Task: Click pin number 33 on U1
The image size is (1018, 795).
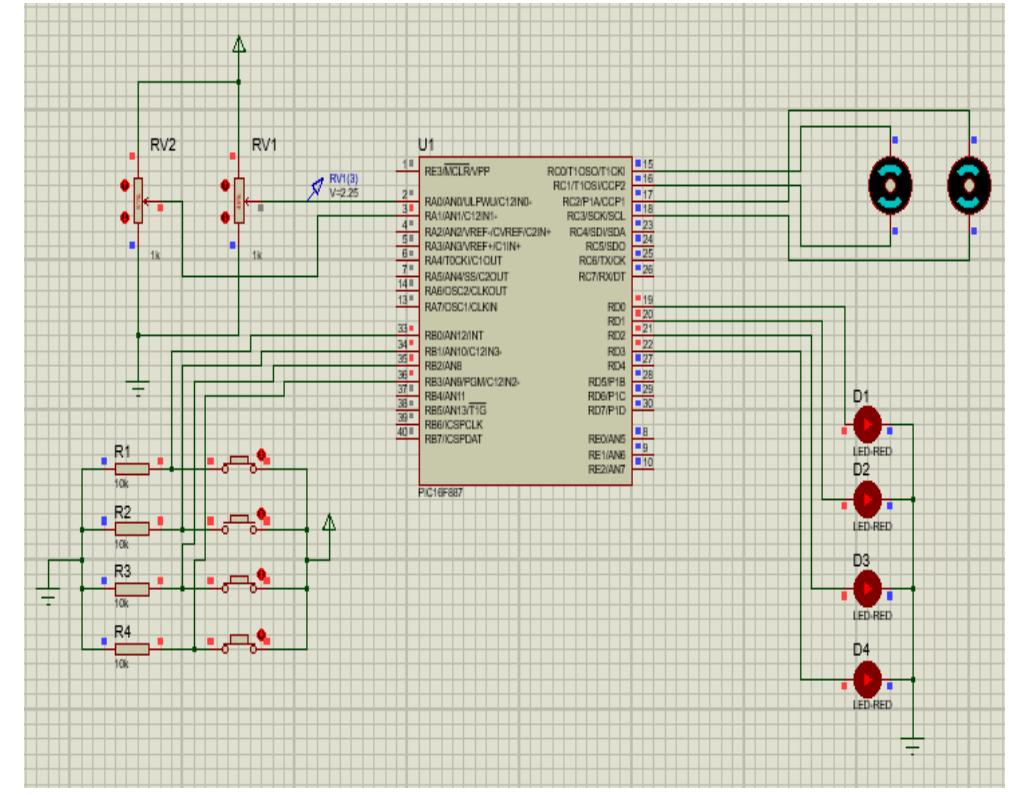Action: (x=403, y=328)
